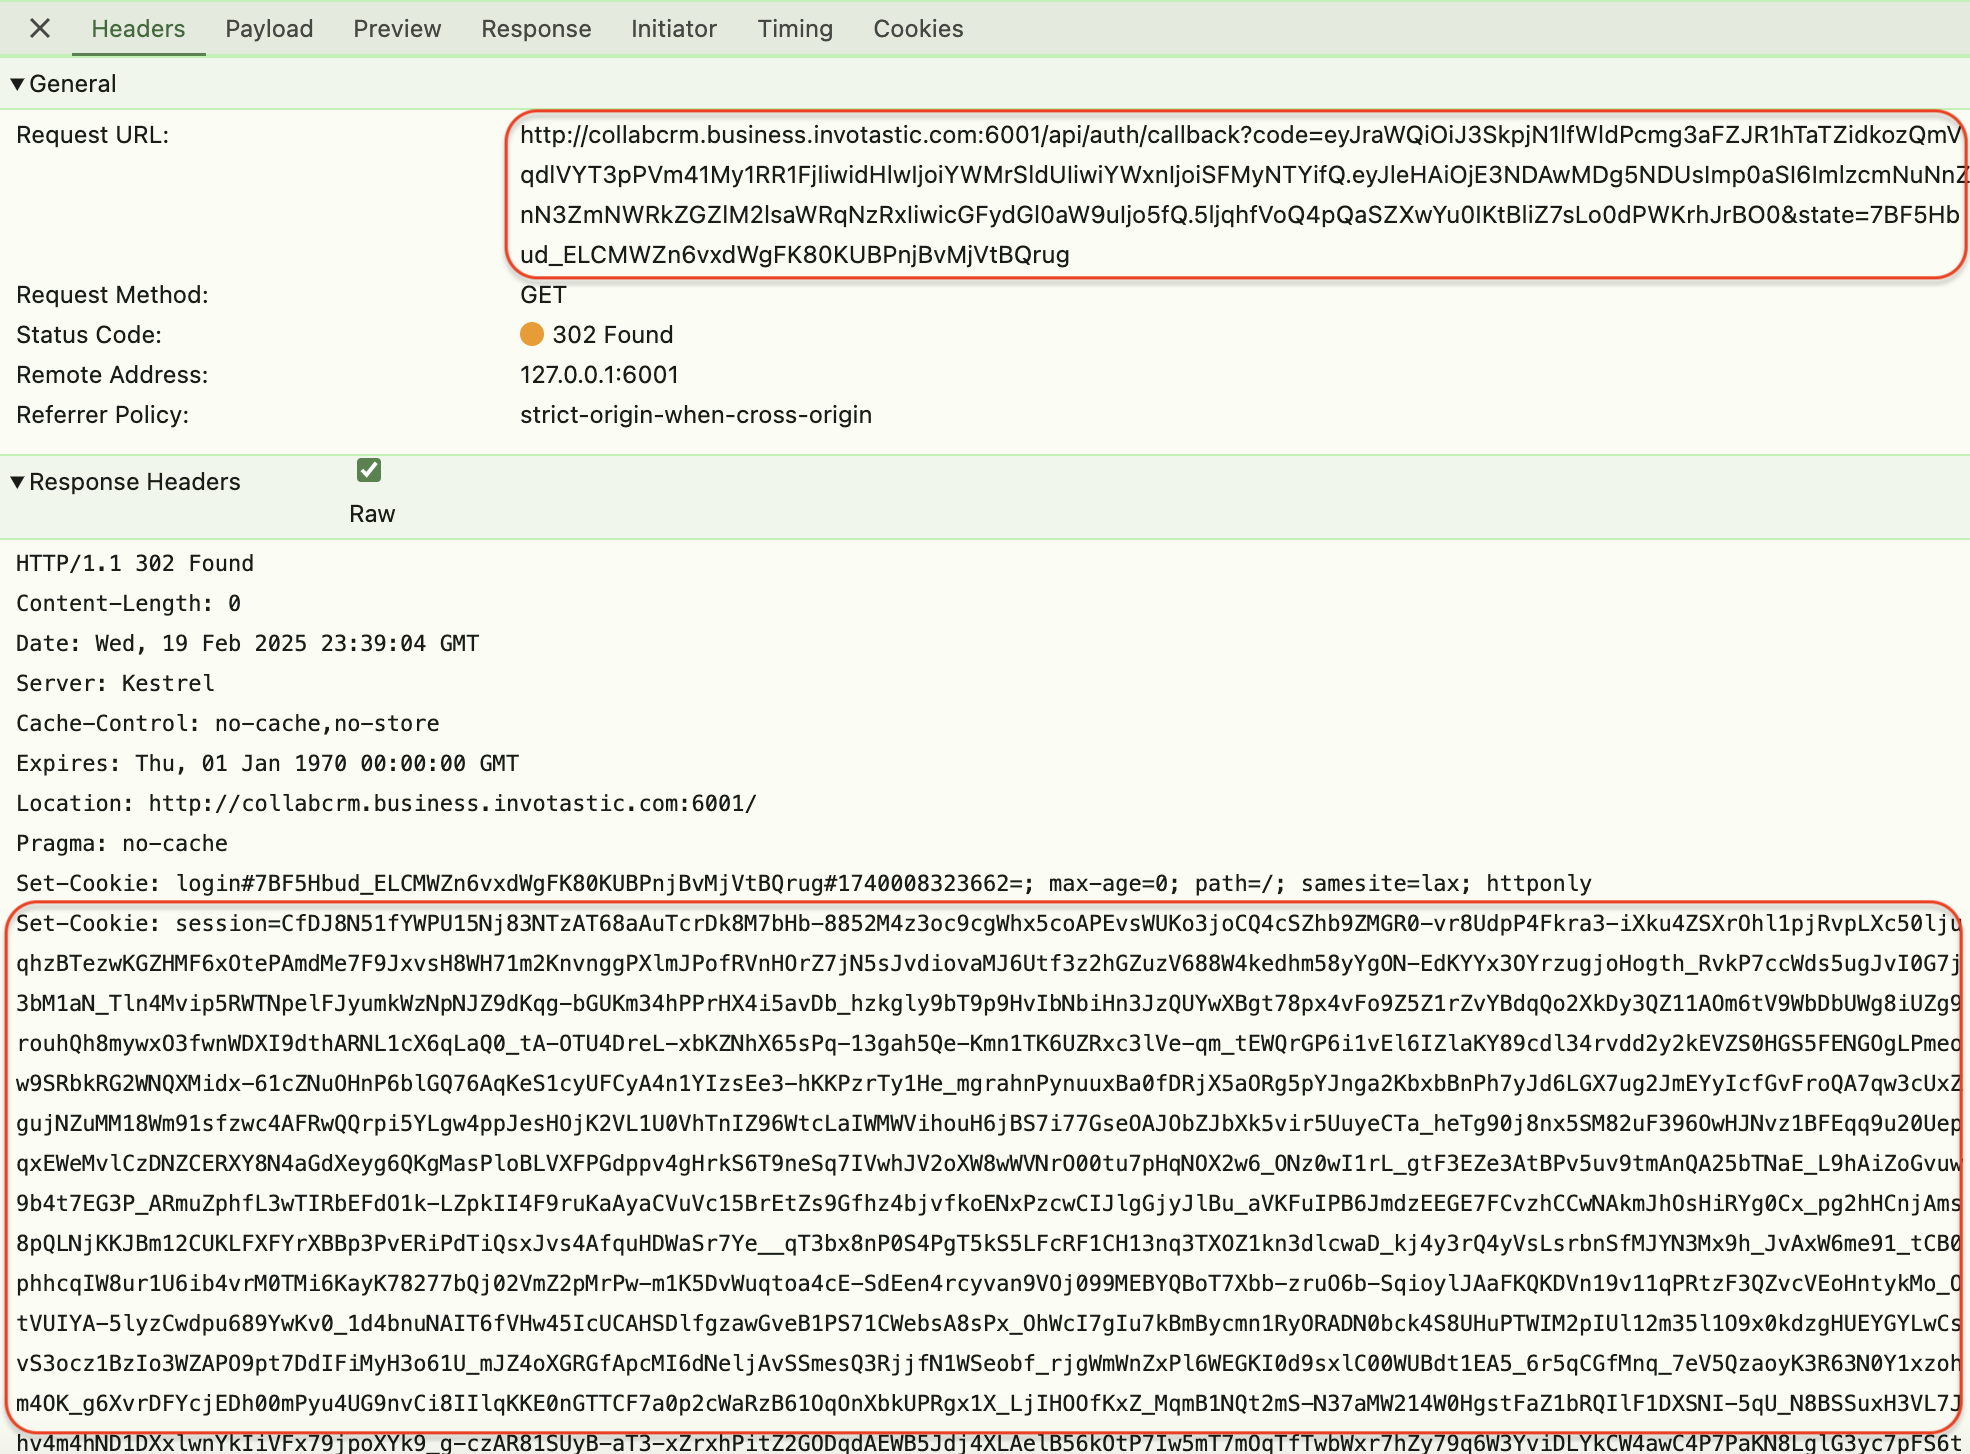This screenshot has width=1970, height=1454.
Task: Open the Preview tab
Action: point(396,28)
